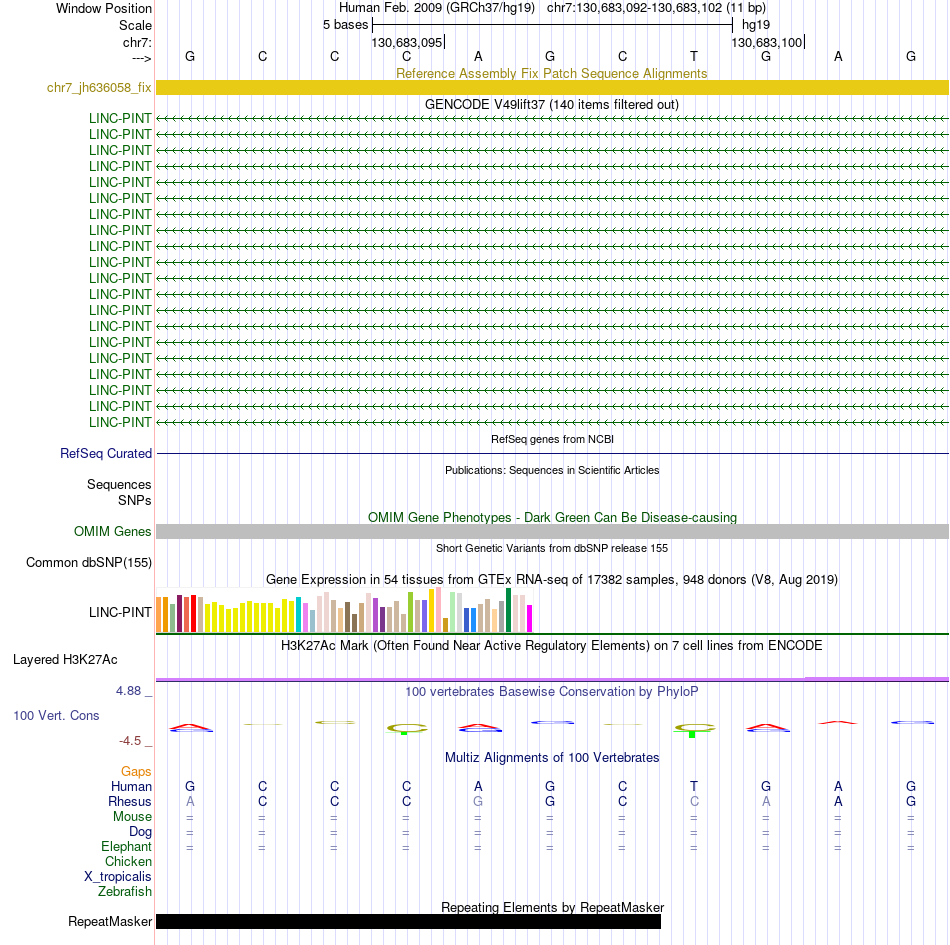Click the topmost LINC-PINT transcript label in GENCODE
Screen dimensions: 950x945
pyautogui.click(x=120, y=118)
